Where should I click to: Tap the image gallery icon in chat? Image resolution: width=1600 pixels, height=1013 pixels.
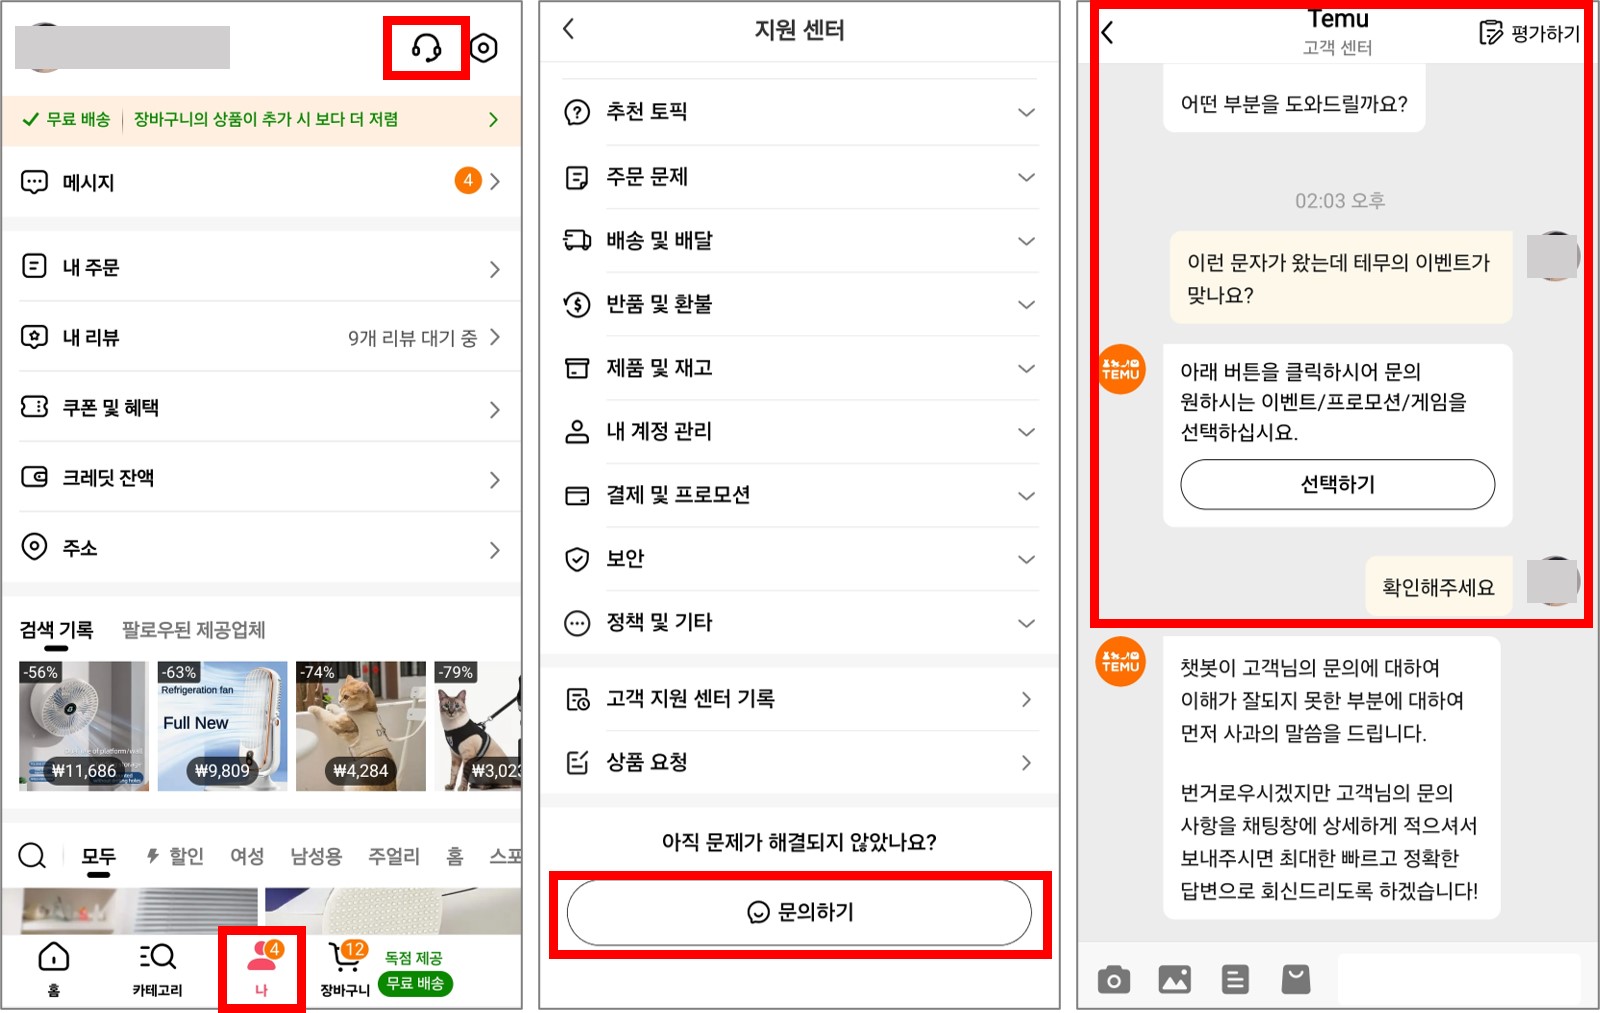tap(1175, 980)
